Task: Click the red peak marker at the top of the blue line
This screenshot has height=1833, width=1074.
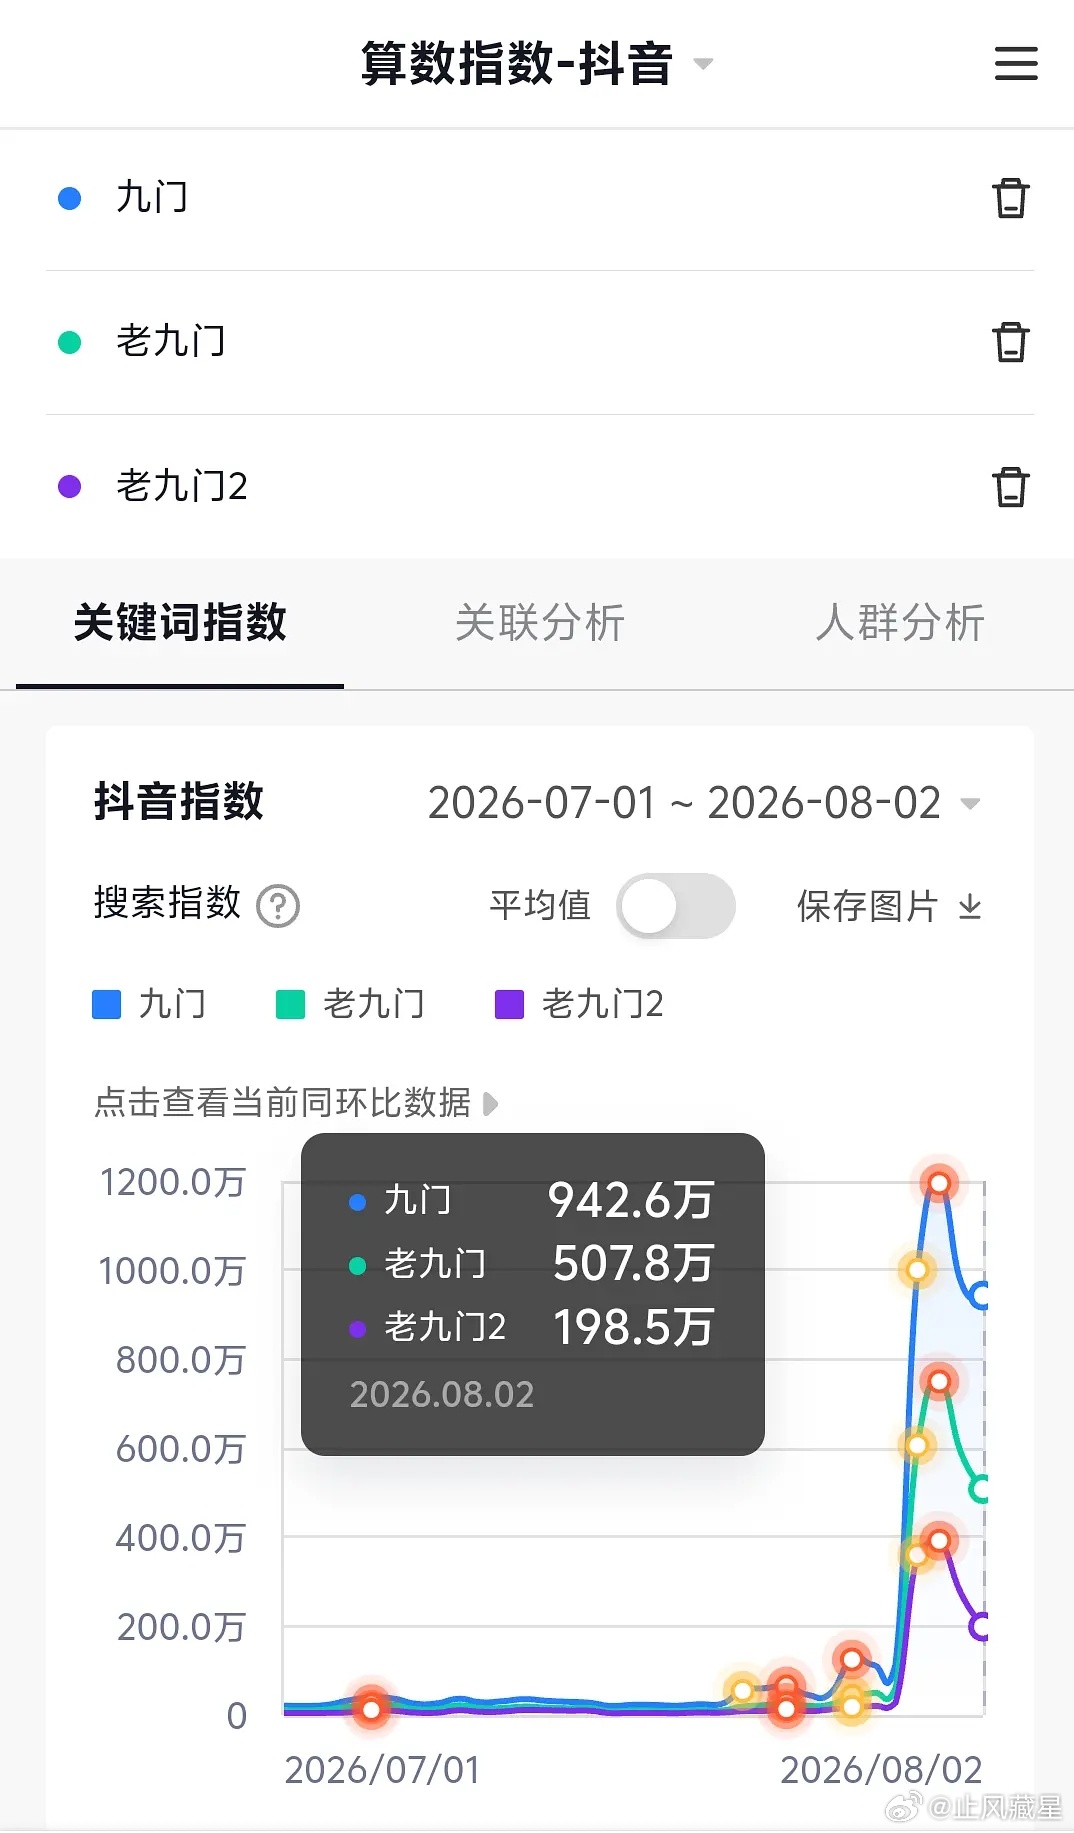Action: (939, 1184)
